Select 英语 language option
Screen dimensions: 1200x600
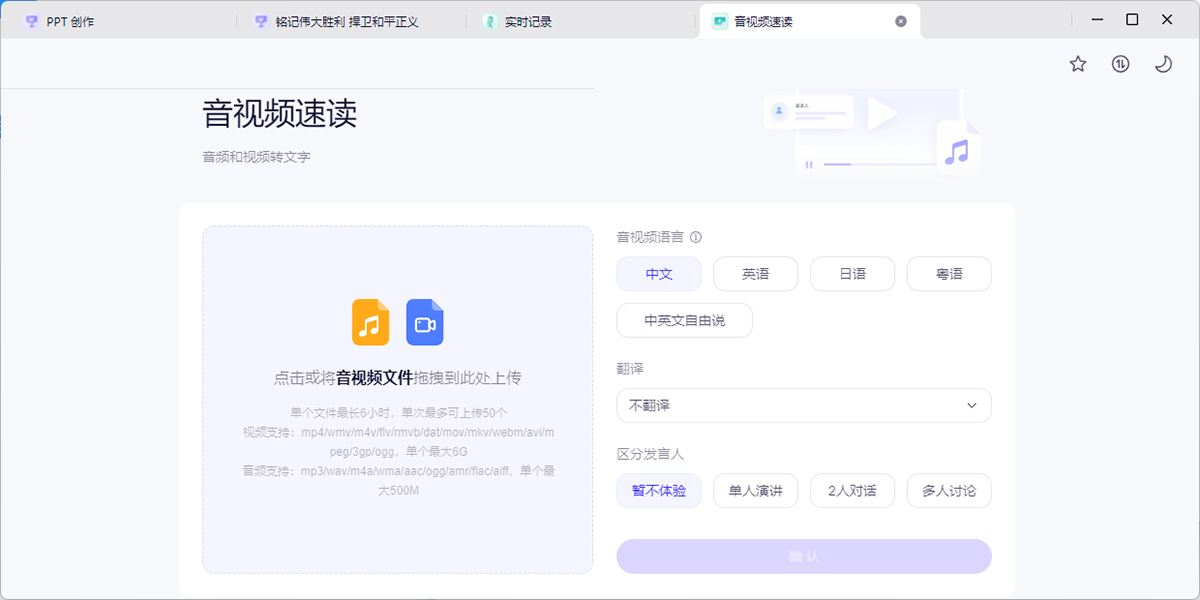[x=755, y=274]
